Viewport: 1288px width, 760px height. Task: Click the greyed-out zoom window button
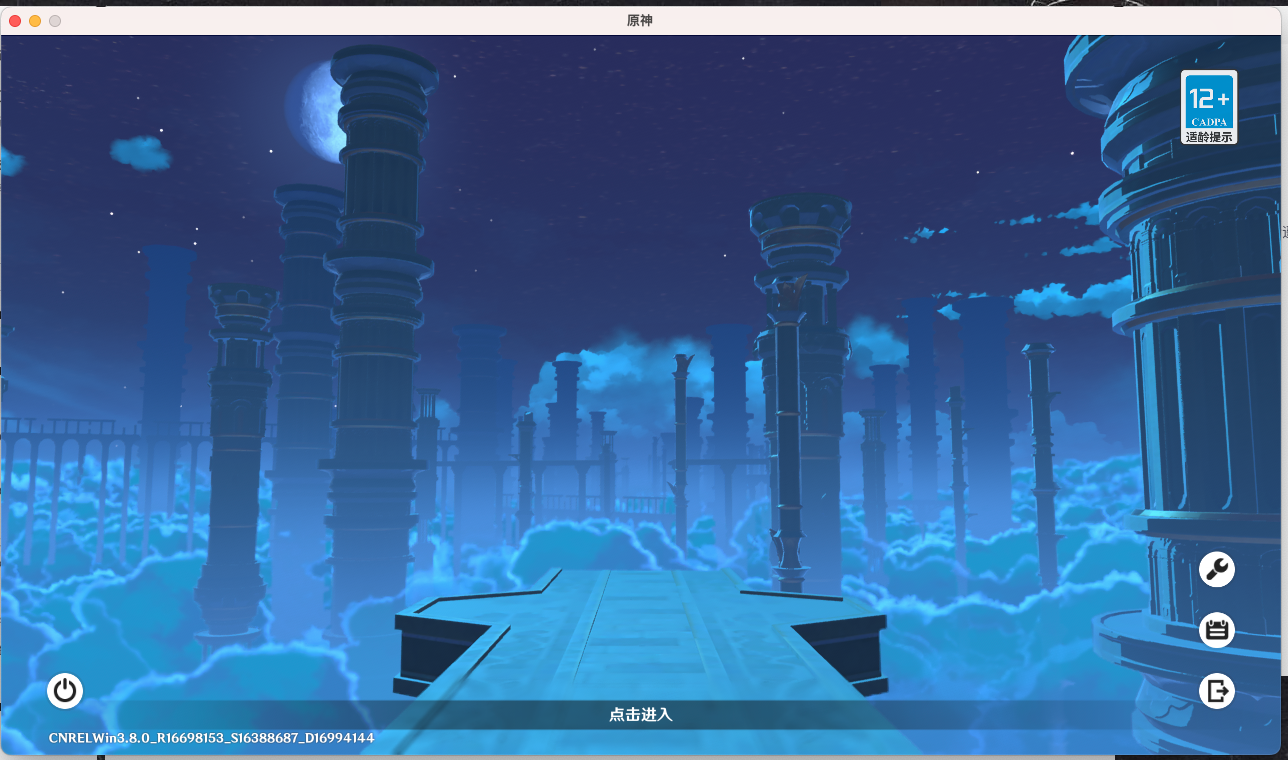pyautogui.click(x=55, y=21)
